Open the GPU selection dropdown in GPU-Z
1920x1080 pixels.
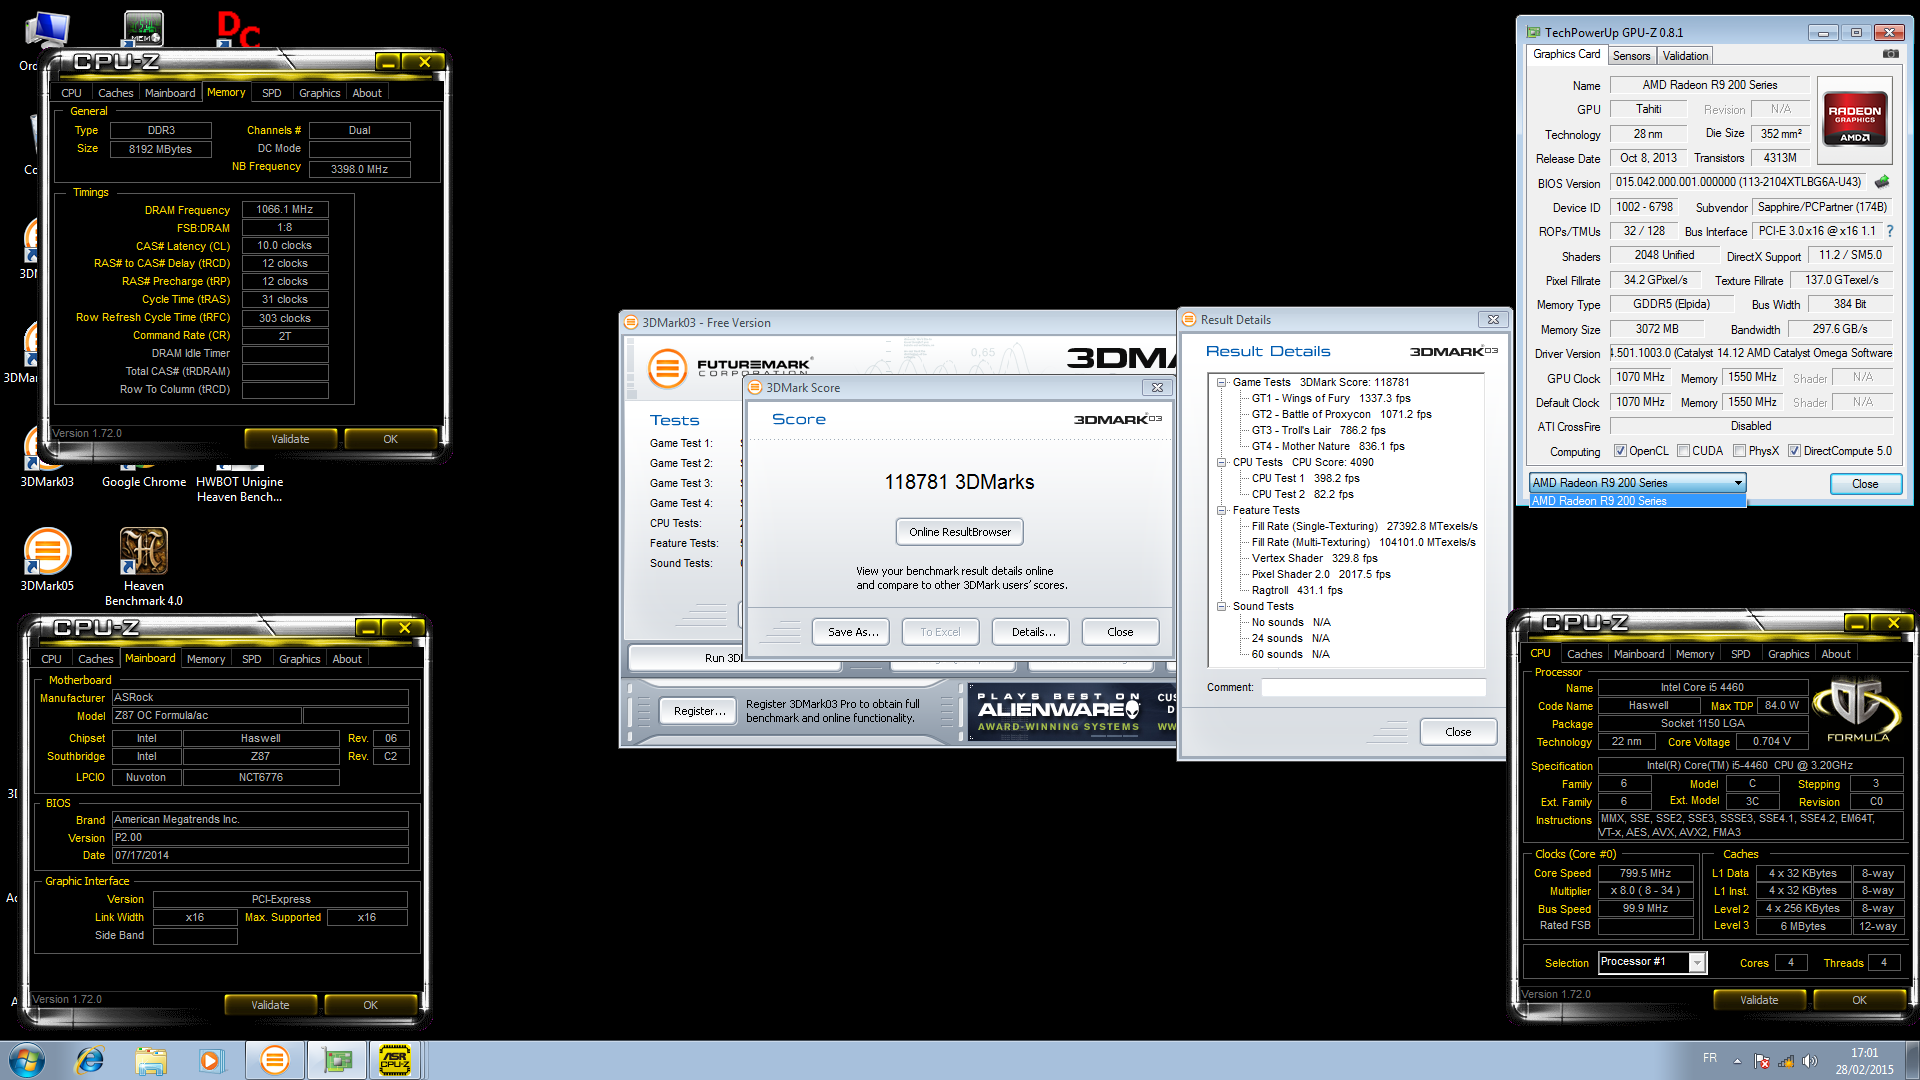[x=1637, y=483]
